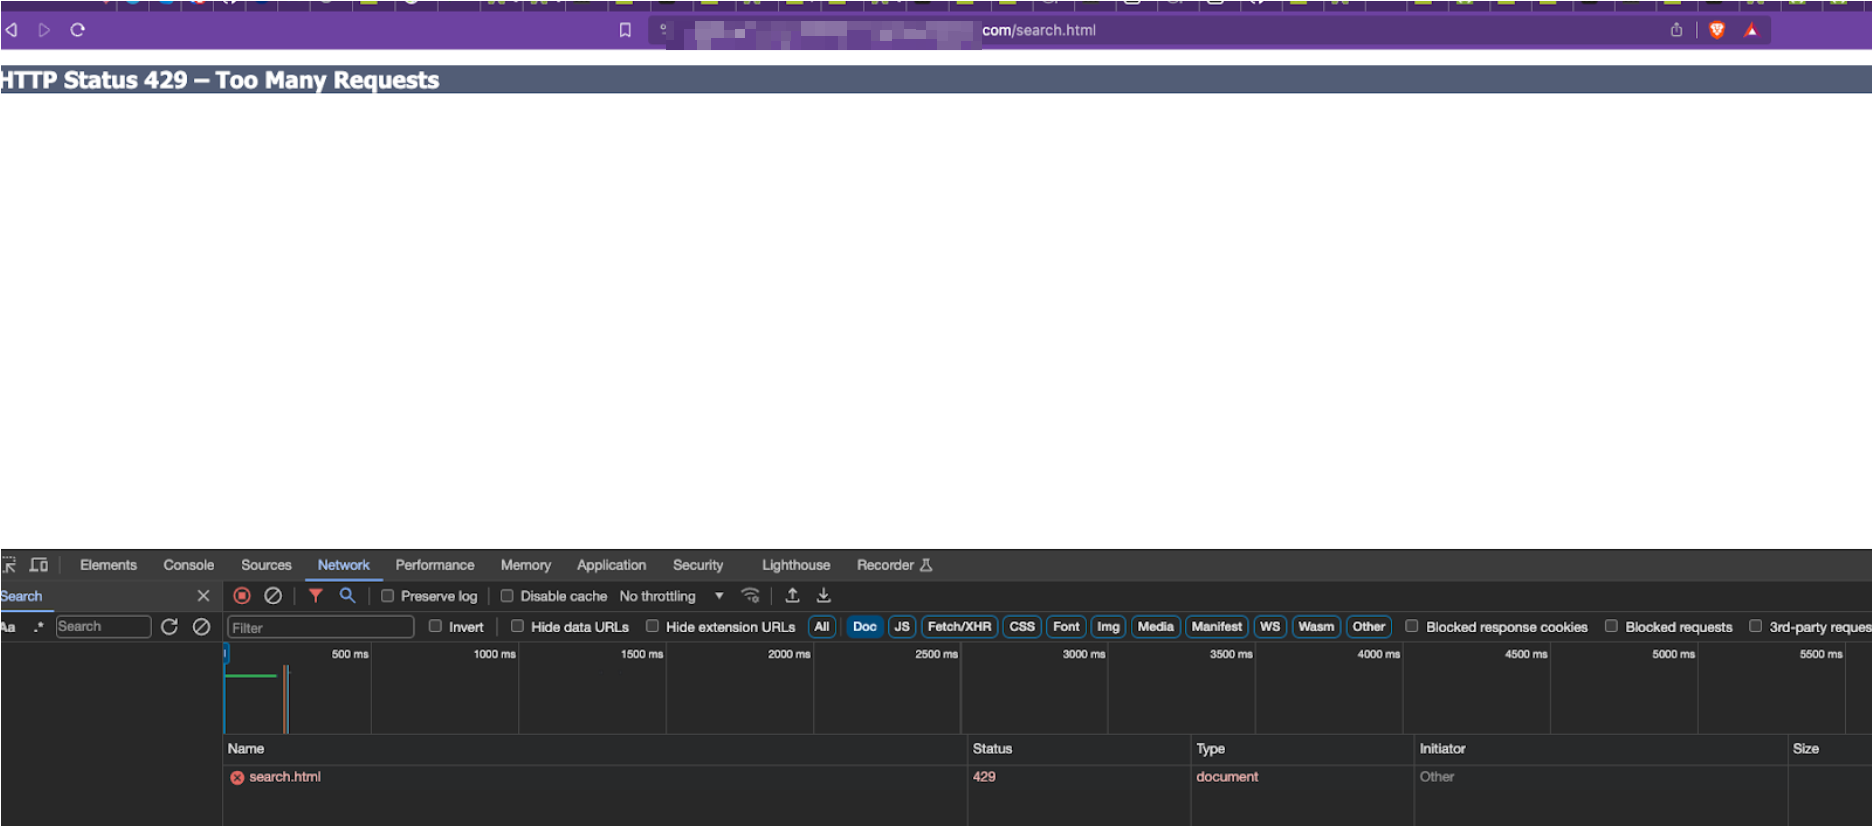Enable the Preserve log checkbox
Image resolution: width=1872 pixels, height=827 pixels.
click(x=388, y=596)
